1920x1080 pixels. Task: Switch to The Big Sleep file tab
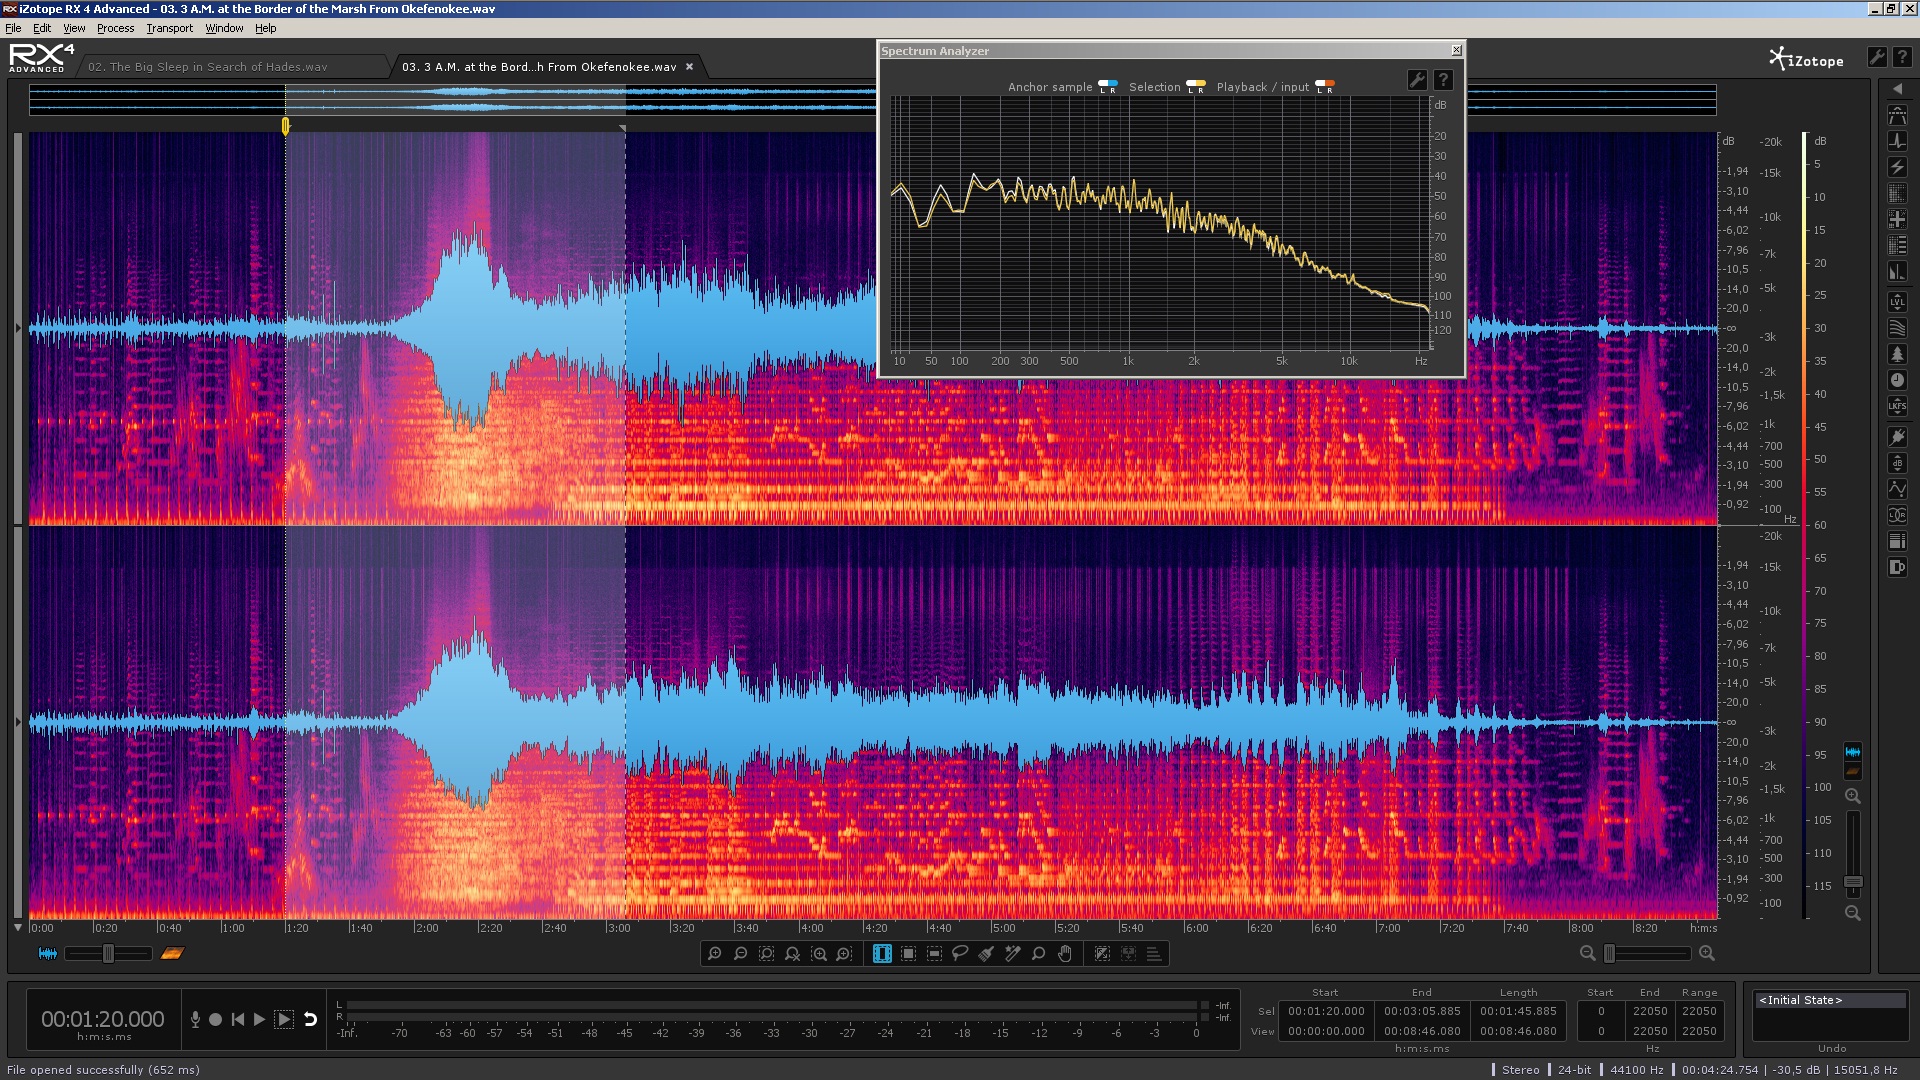(x=207, y=67)
